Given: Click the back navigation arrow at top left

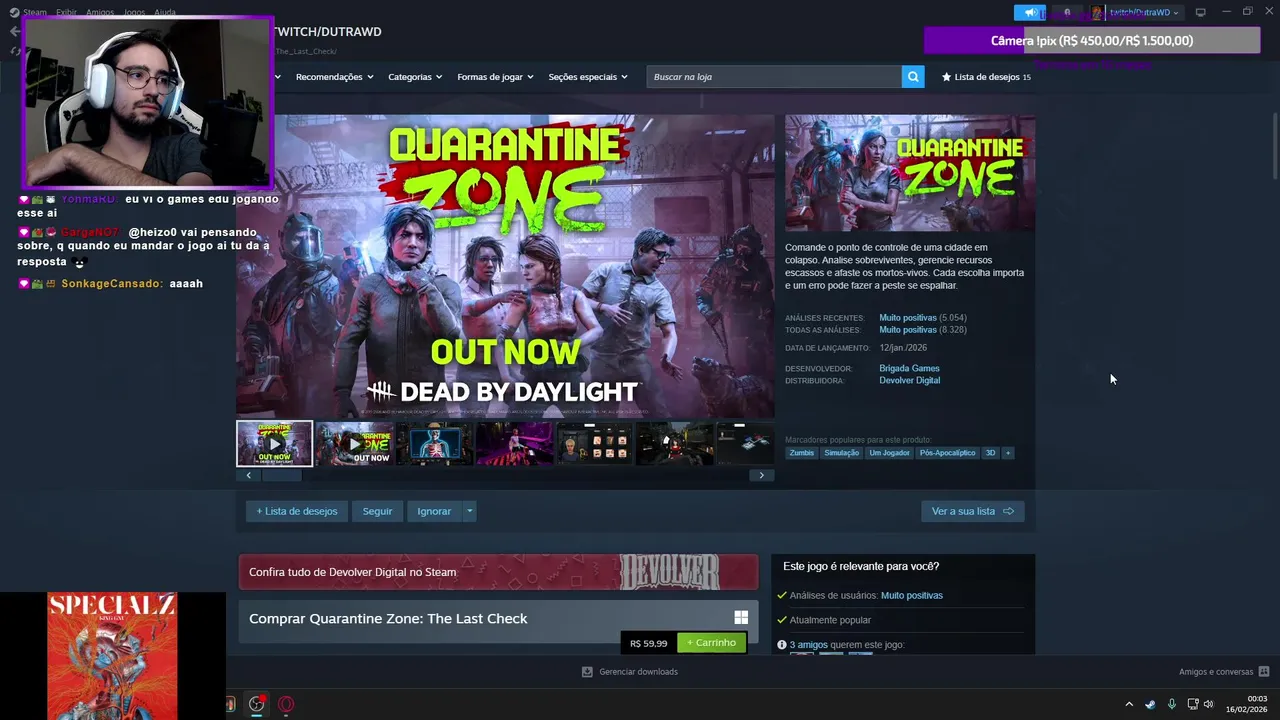Looking at the screenshot, I should [14, 31].
